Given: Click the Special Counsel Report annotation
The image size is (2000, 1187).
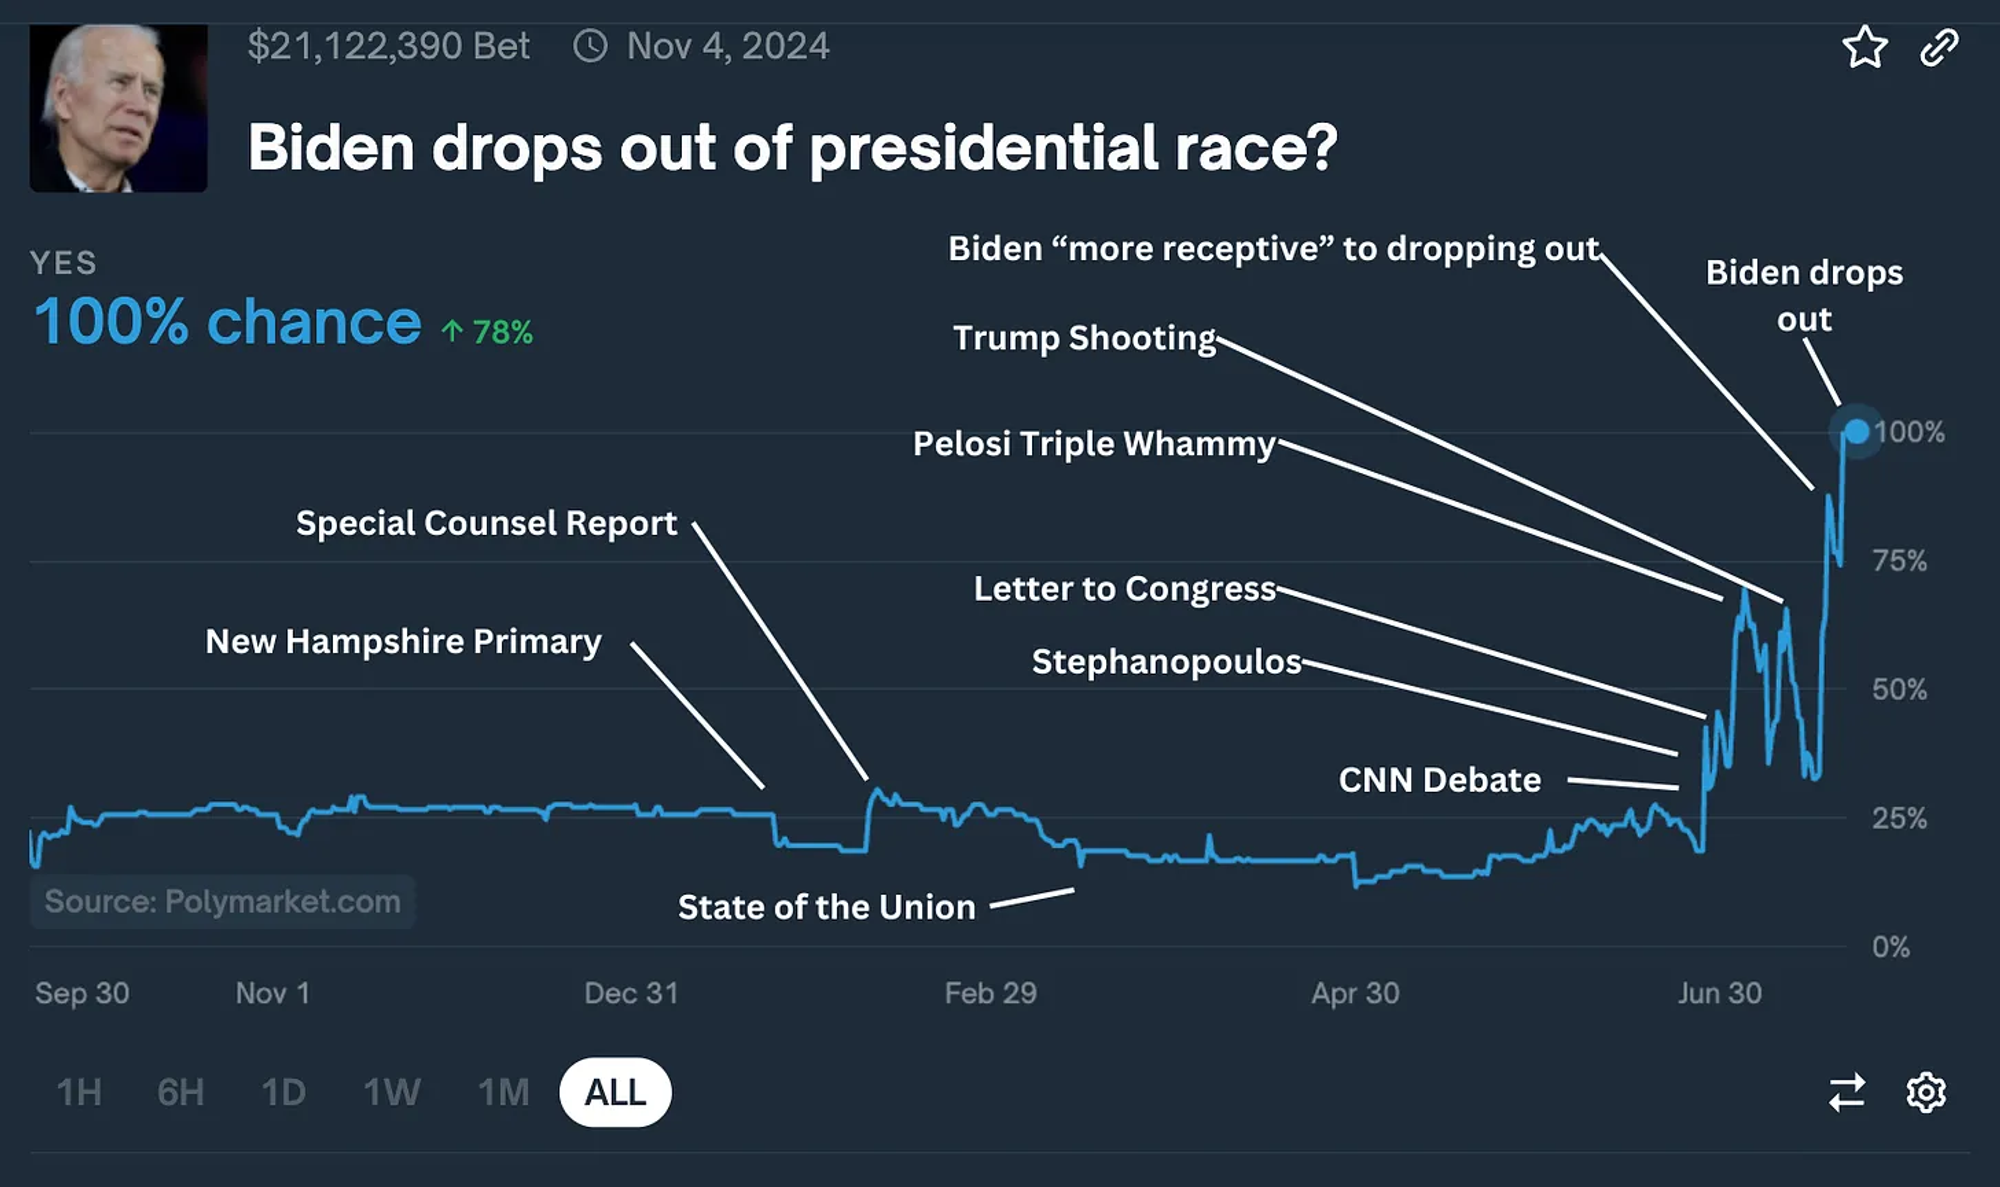Looking at the screenshot, I should coord(486,523).
